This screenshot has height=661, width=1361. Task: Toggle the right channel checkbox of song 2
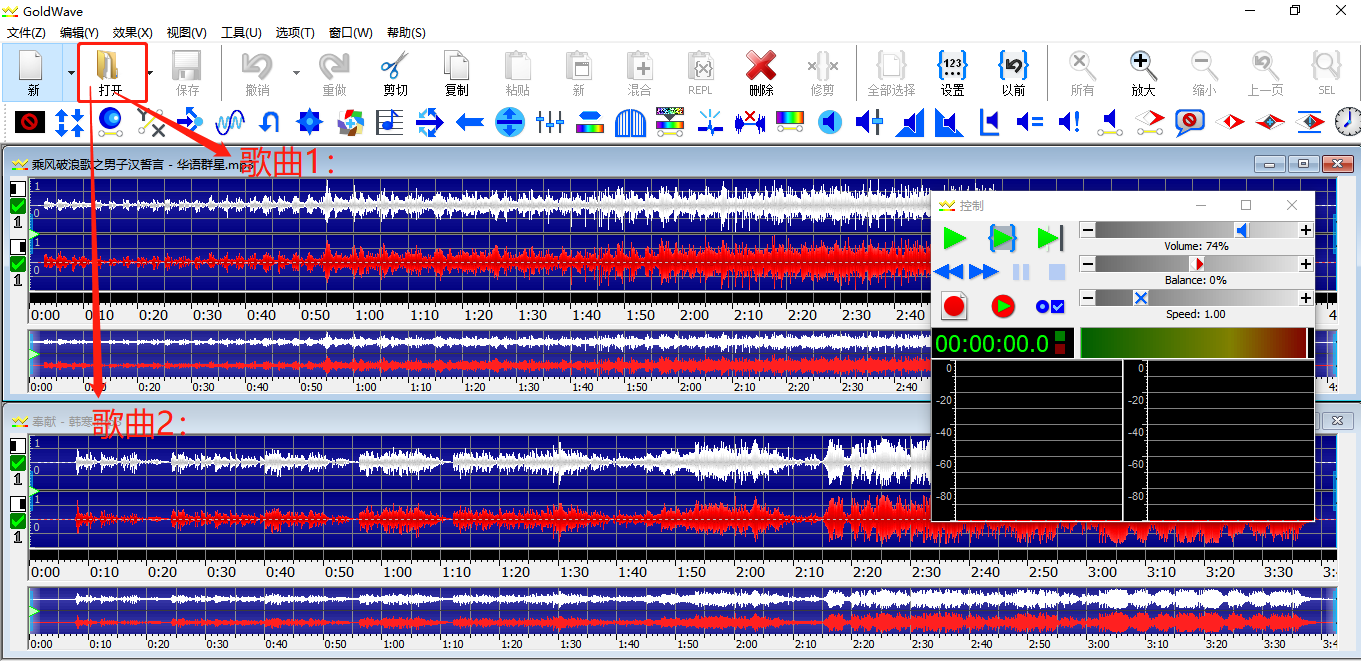[18, 521]
